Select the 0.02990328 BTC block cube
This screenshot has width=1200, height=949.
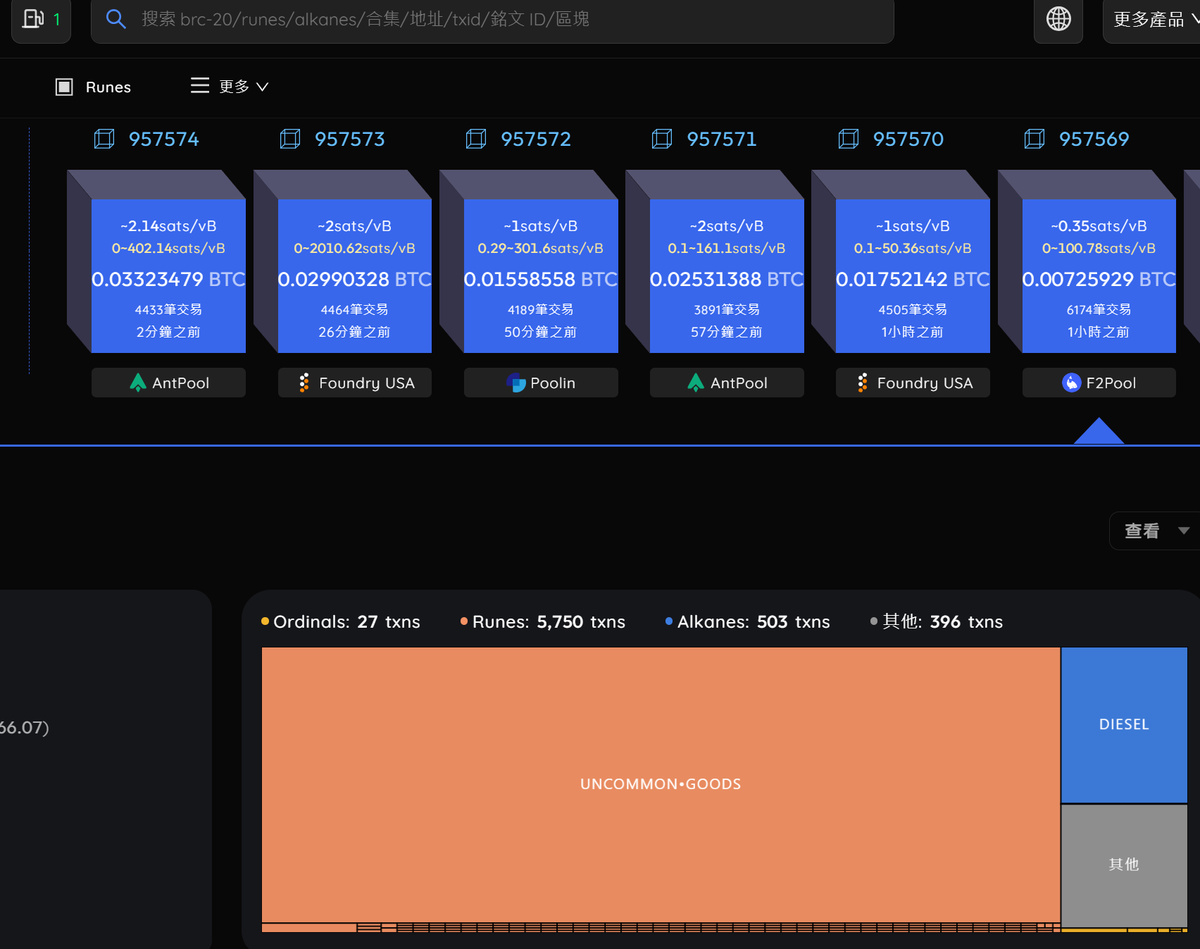coord(354,276)
